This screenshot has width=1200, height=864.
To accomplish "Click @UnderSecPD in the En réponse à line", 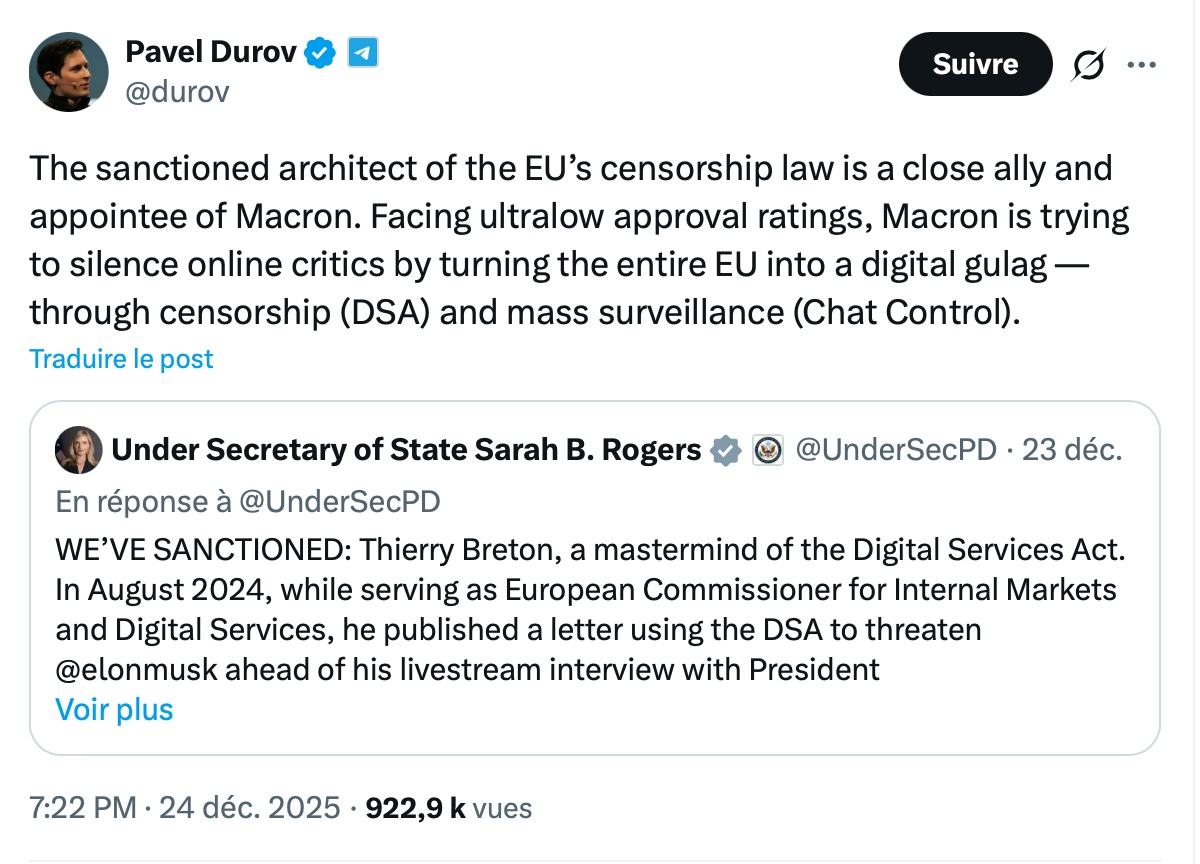I will [x=339, y=501].
